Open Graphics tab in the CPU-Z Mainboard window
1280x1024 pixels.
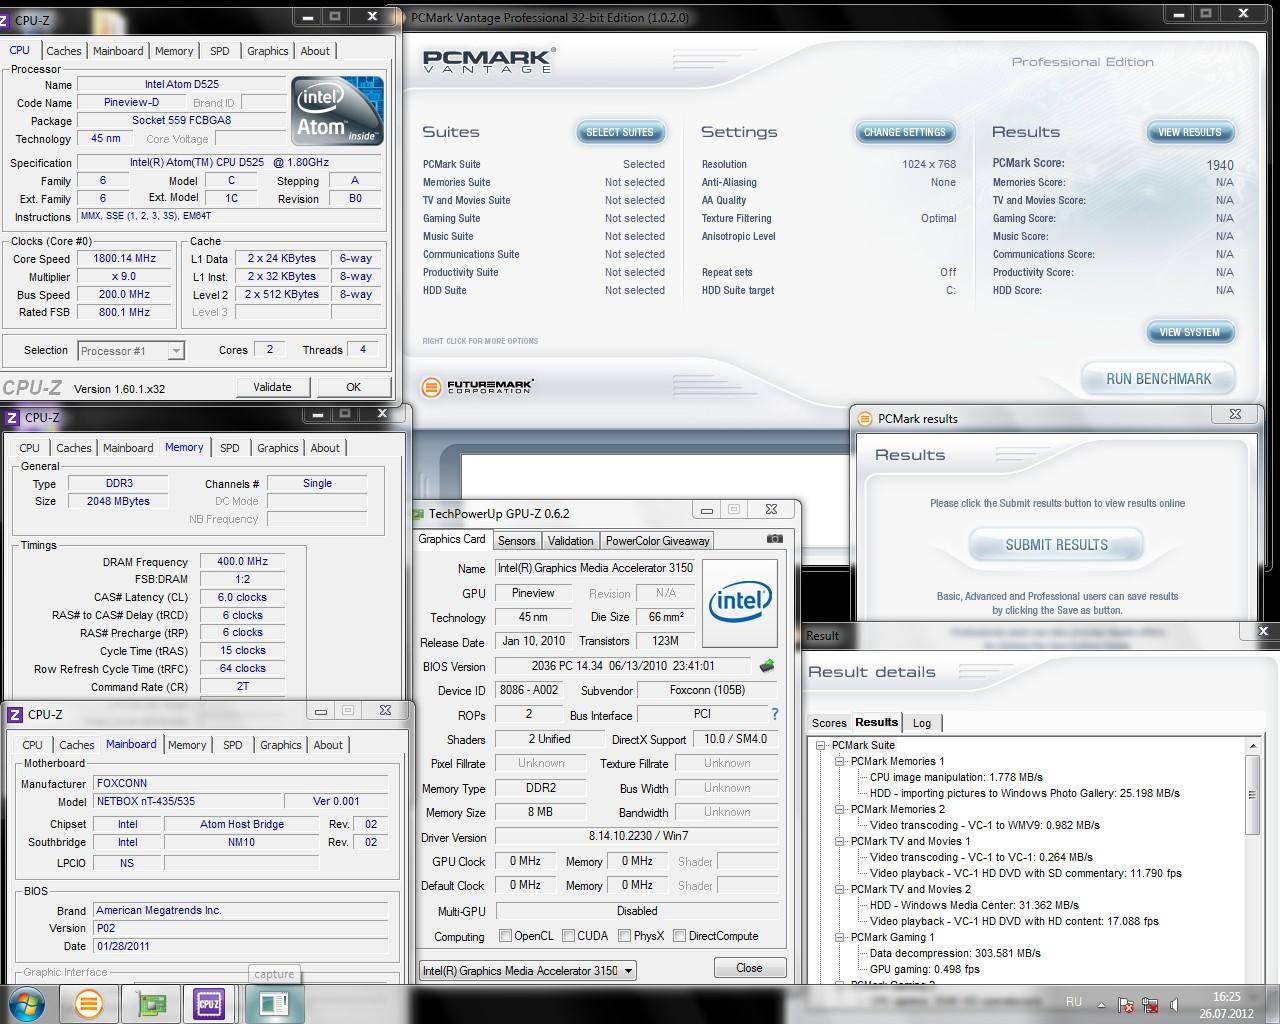281,745
